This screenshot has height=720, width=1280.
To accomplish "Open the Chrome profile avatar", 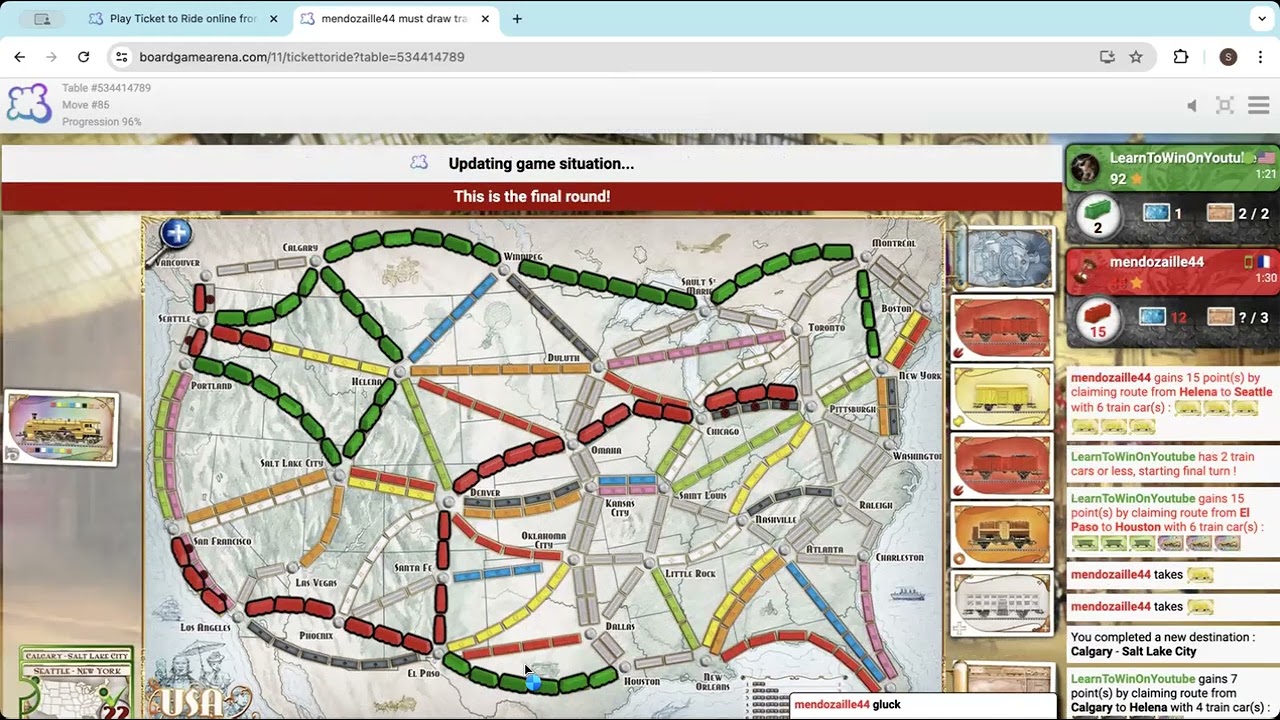I will click(1228, 57).
